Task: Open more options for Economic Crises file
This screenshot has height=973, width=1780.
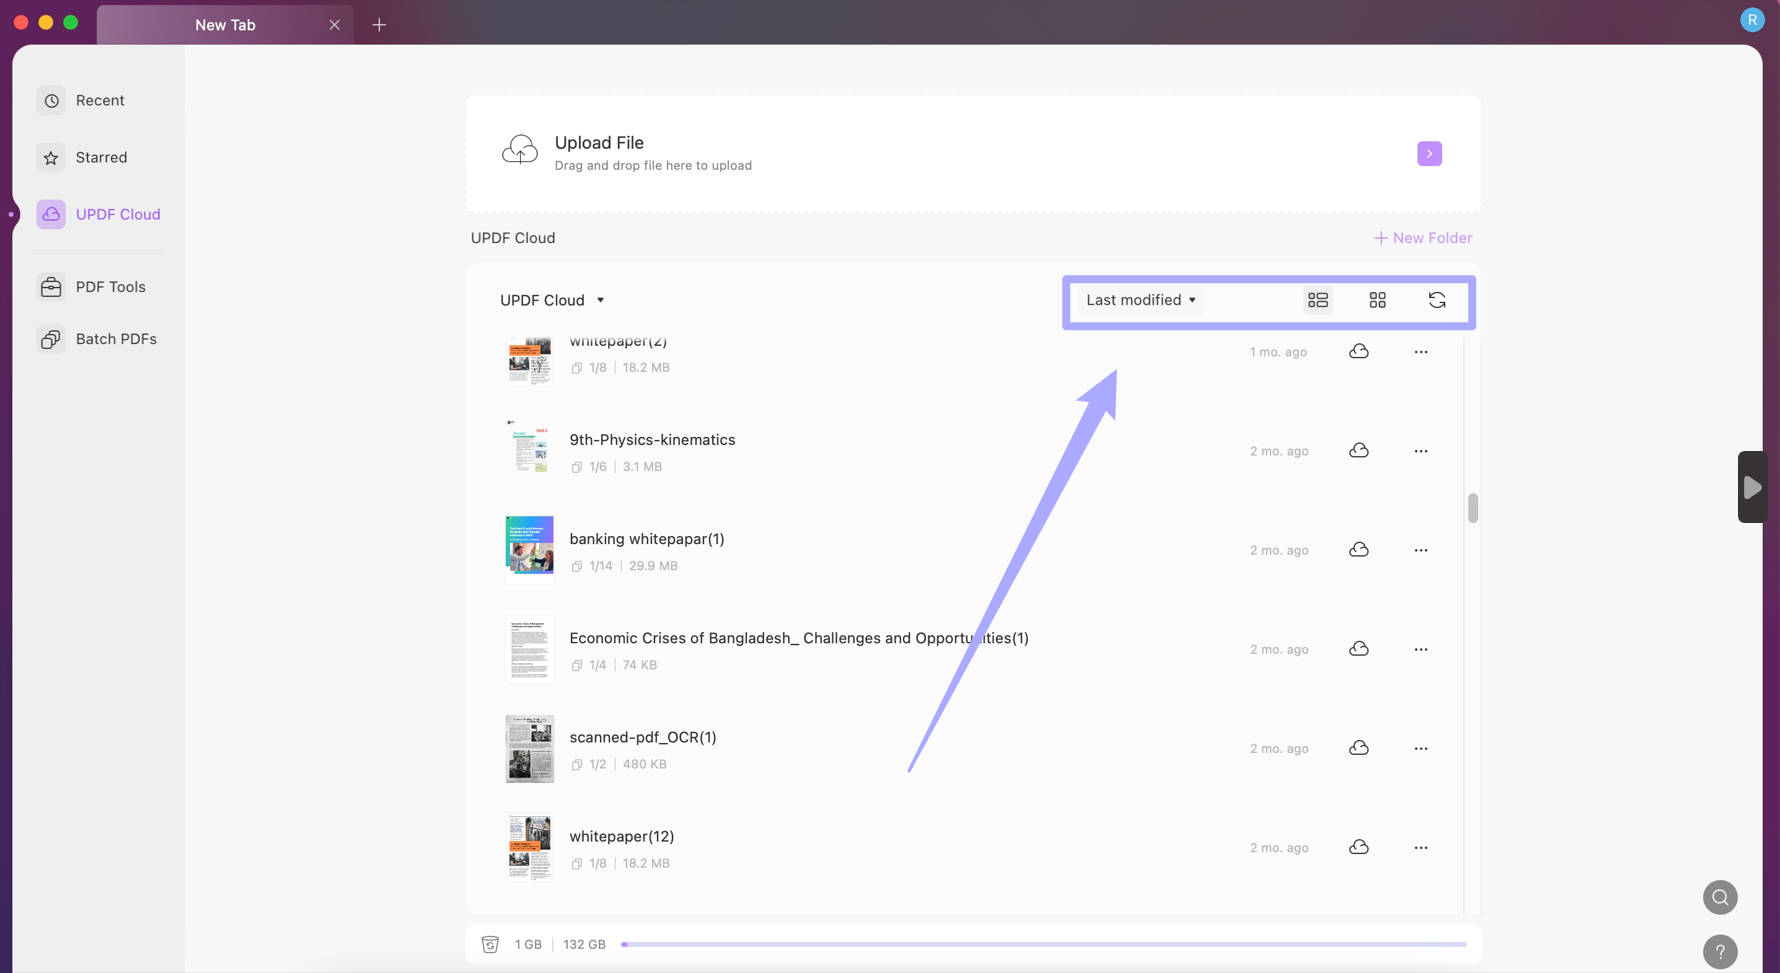Action: click(x=1421, y=649)
